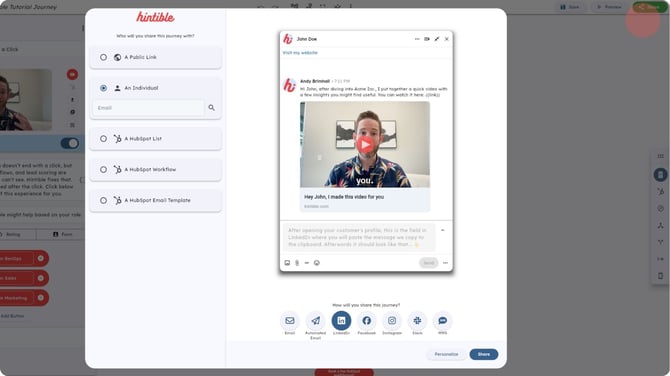Click the Preview button in background toolbar
670x376 pixels.
click(609, 7)
